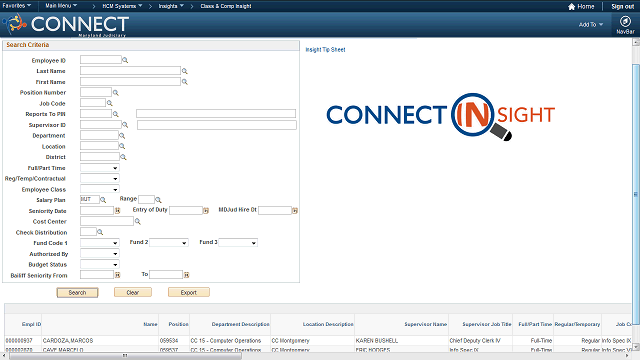Open Cost Center lookup magnifier
640x360 pixels.
pos(138,221)
